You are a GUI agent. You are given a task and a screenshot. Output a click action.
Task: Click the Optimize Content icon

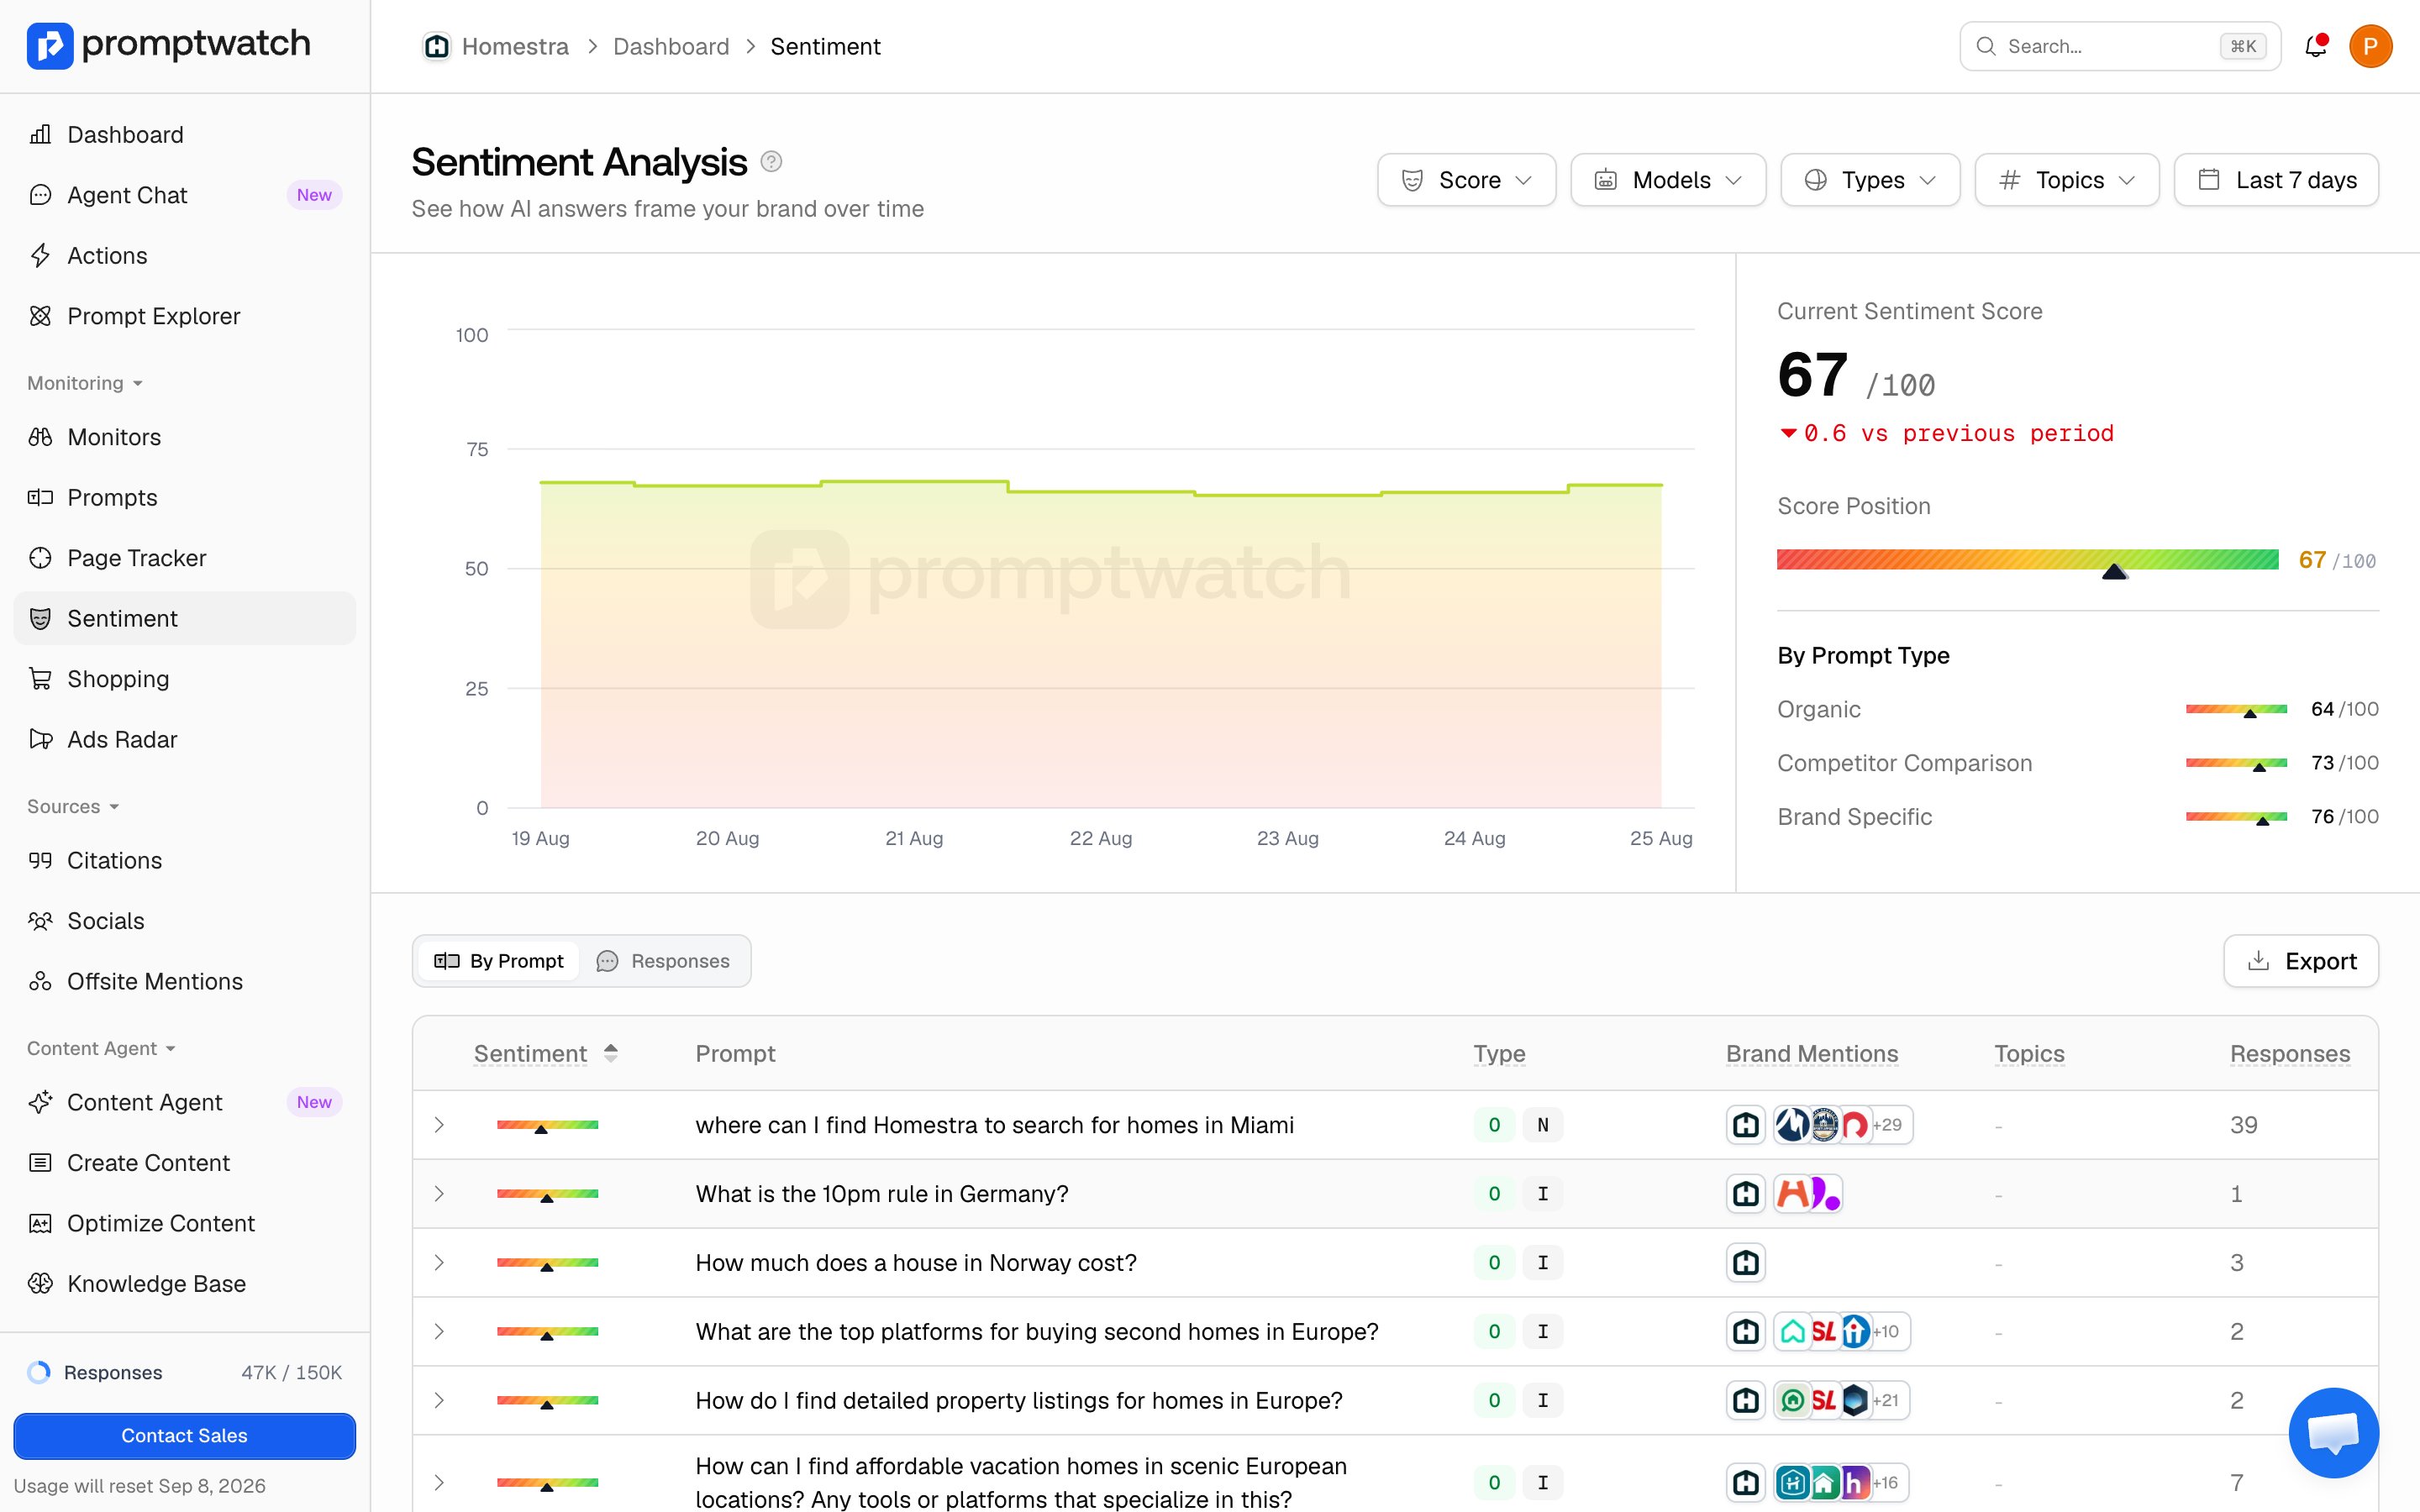pos(40,1223)
